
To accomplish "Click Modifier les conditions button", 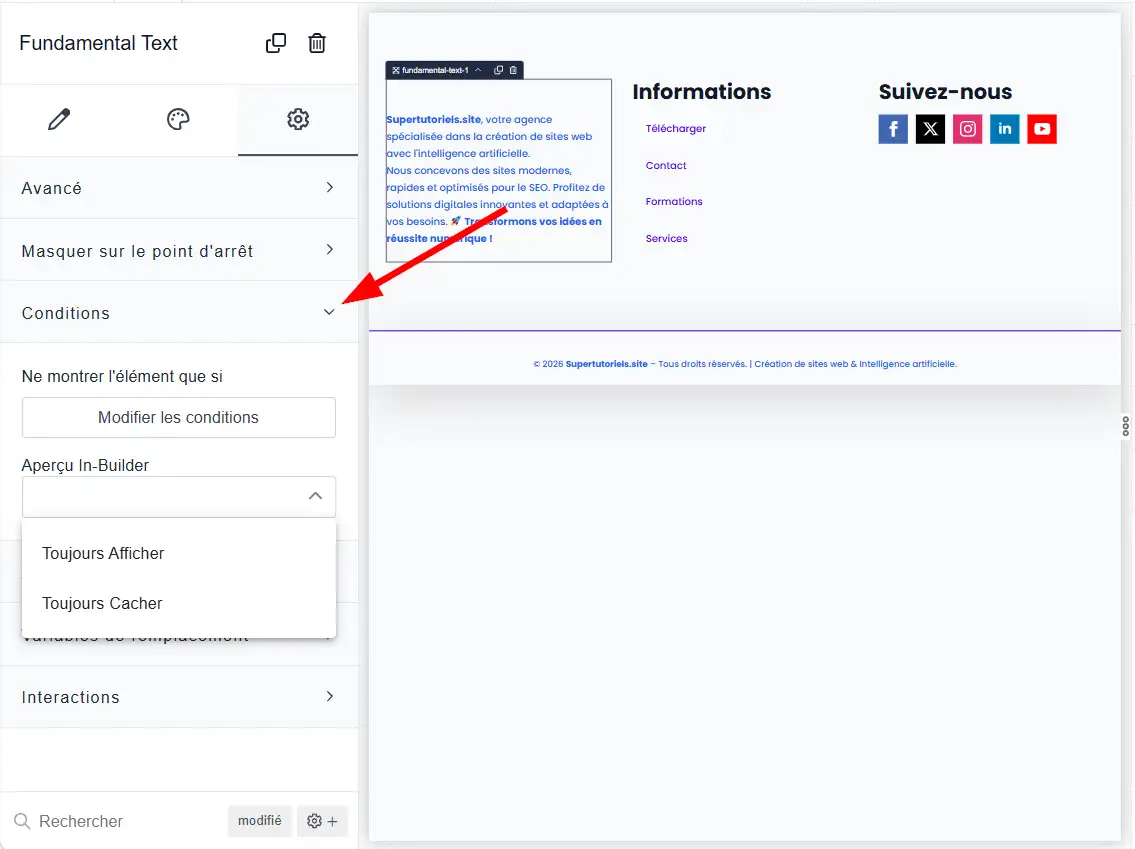I will (179, 418).
